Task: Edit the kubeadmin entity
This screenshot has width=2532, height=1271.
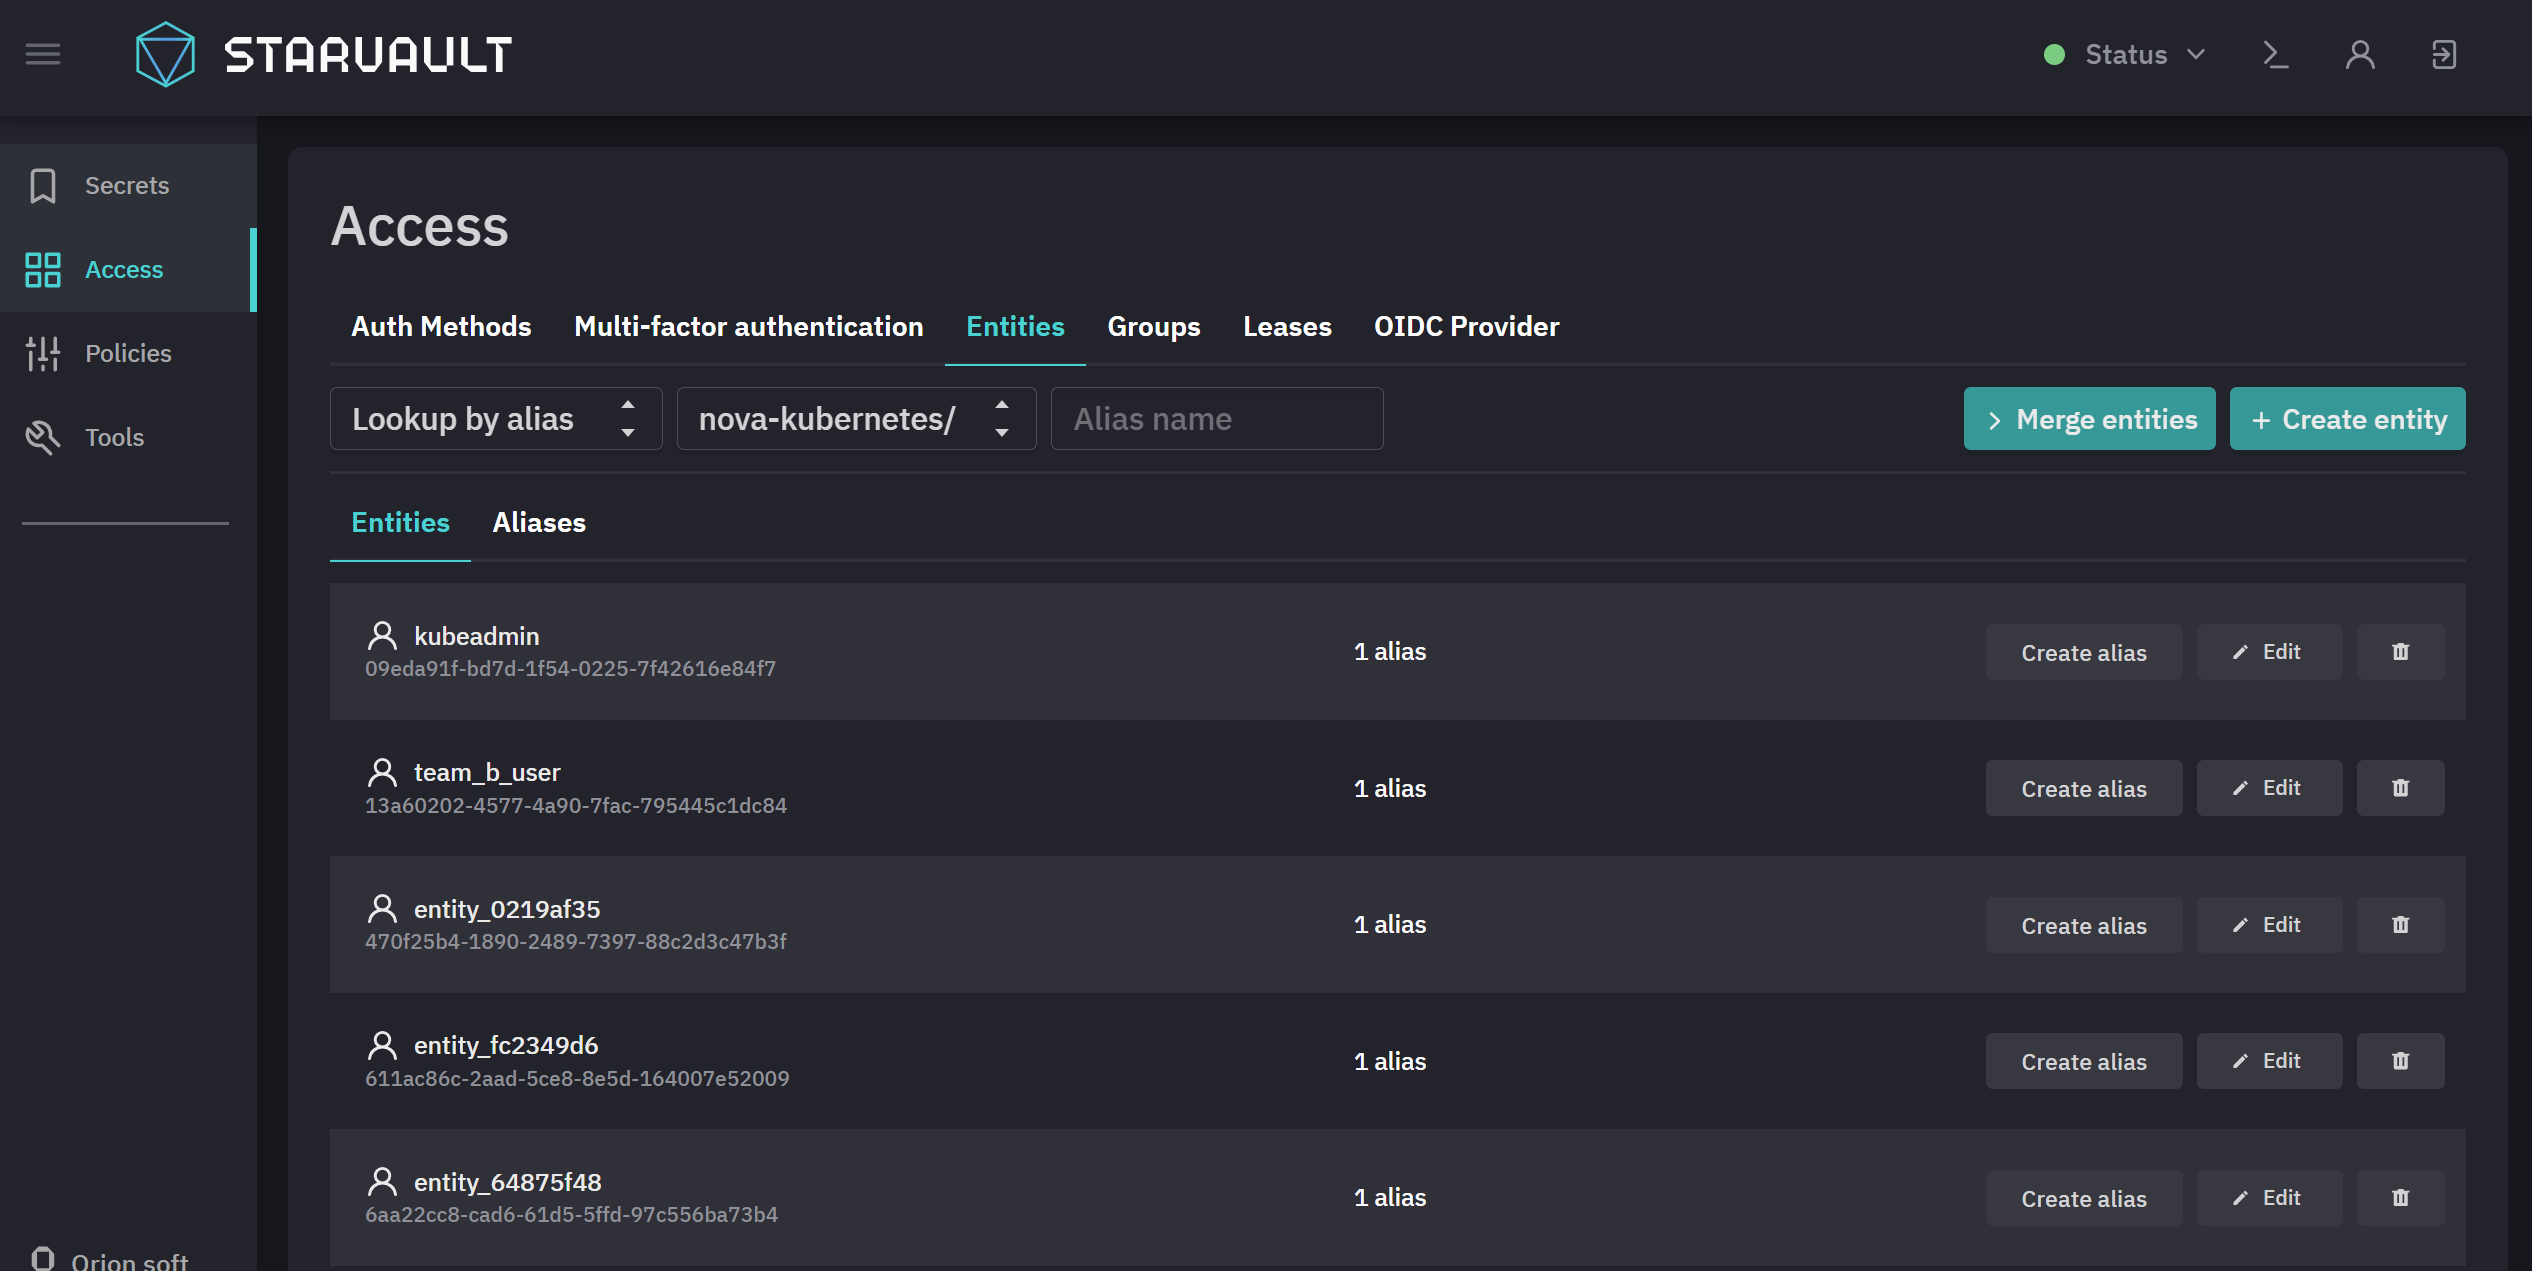Action: pyautogui.click(x=2269, y=652)
